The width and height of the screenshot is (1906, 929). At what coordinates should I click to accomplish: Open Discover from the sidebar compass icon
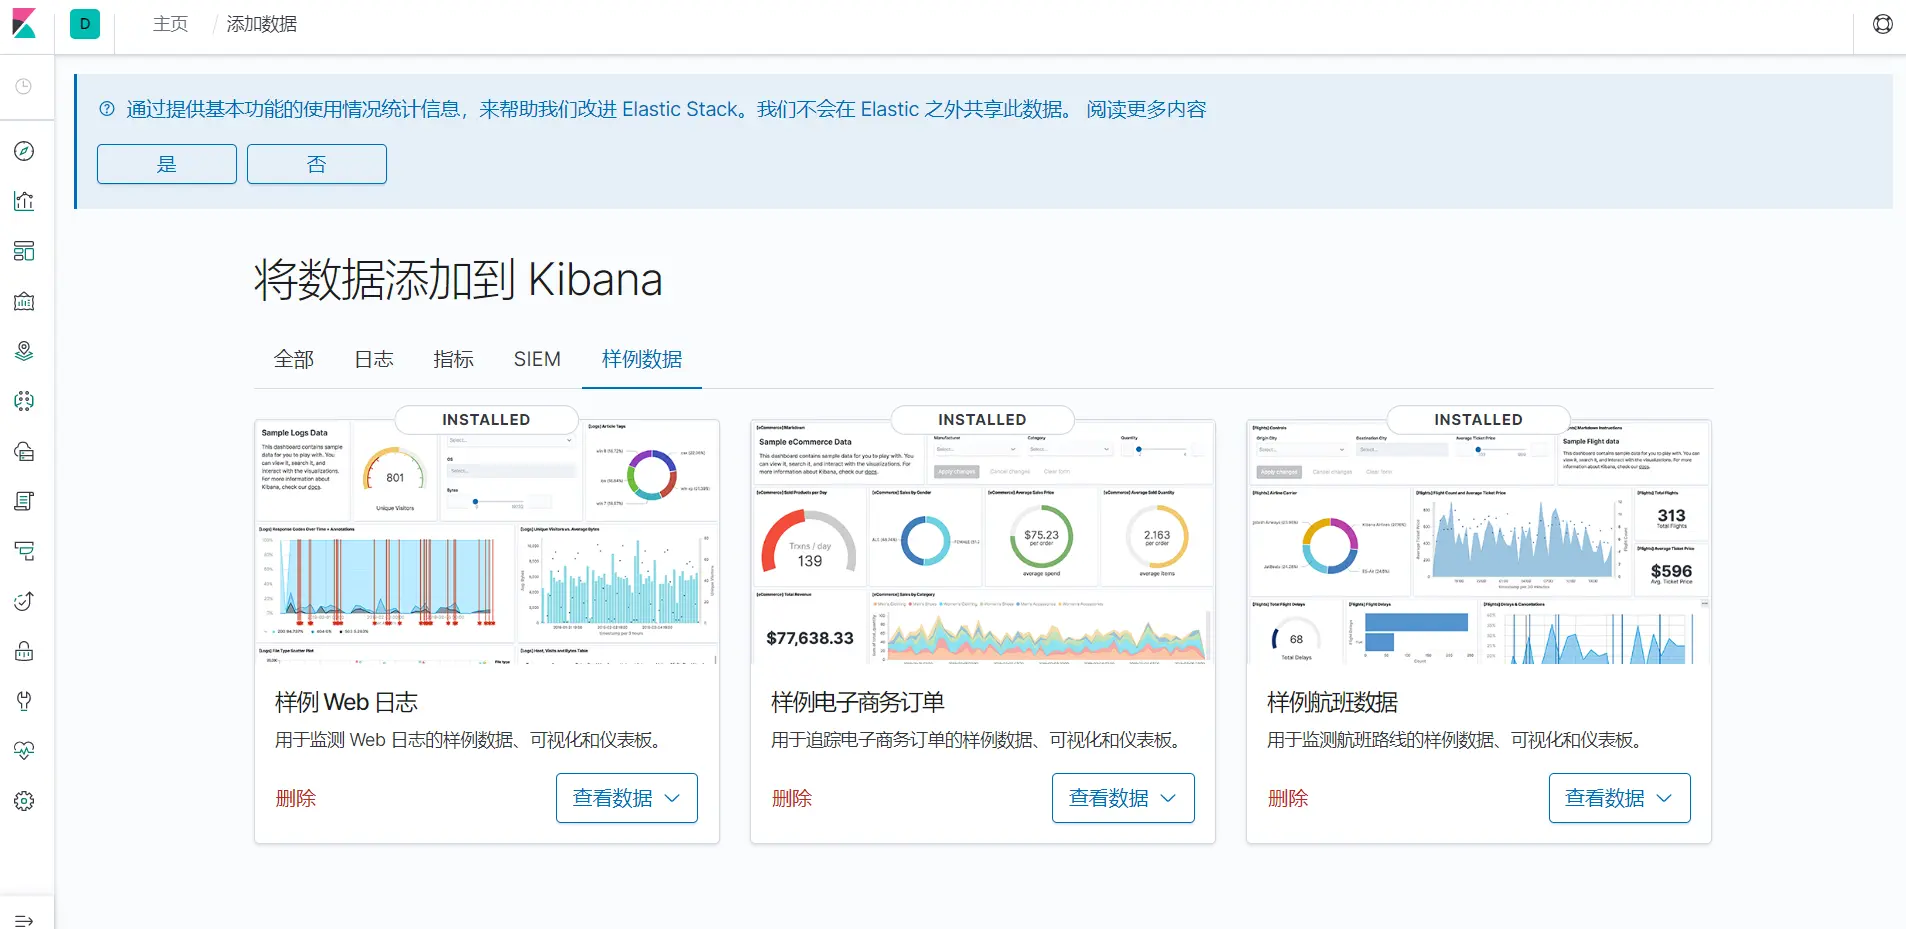[x=24, y=151]
